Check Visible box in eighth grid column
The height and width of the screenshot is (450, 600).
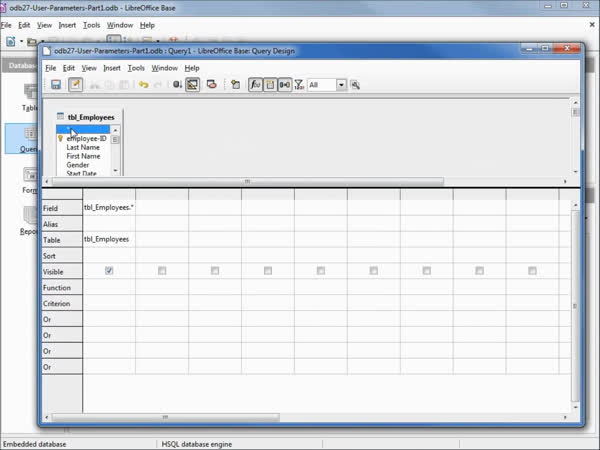click(479, 271)
